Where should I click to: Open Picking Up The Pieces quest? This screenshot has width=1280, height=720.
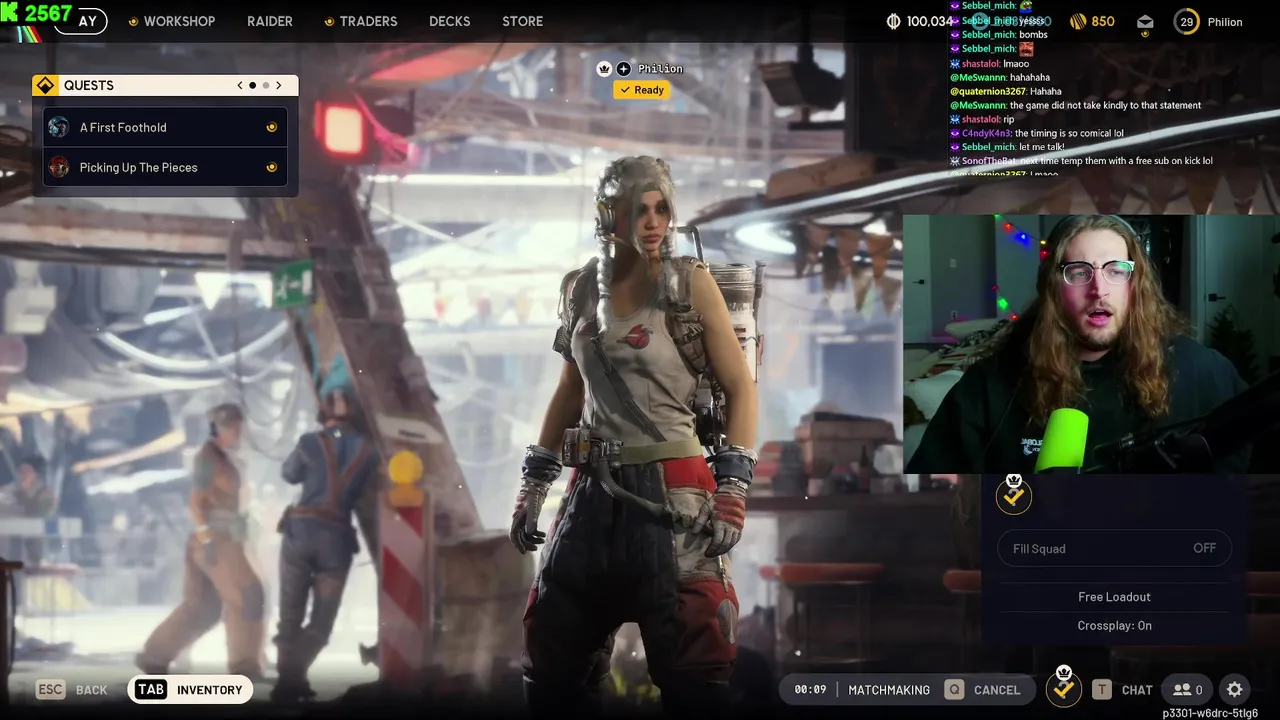165,167
